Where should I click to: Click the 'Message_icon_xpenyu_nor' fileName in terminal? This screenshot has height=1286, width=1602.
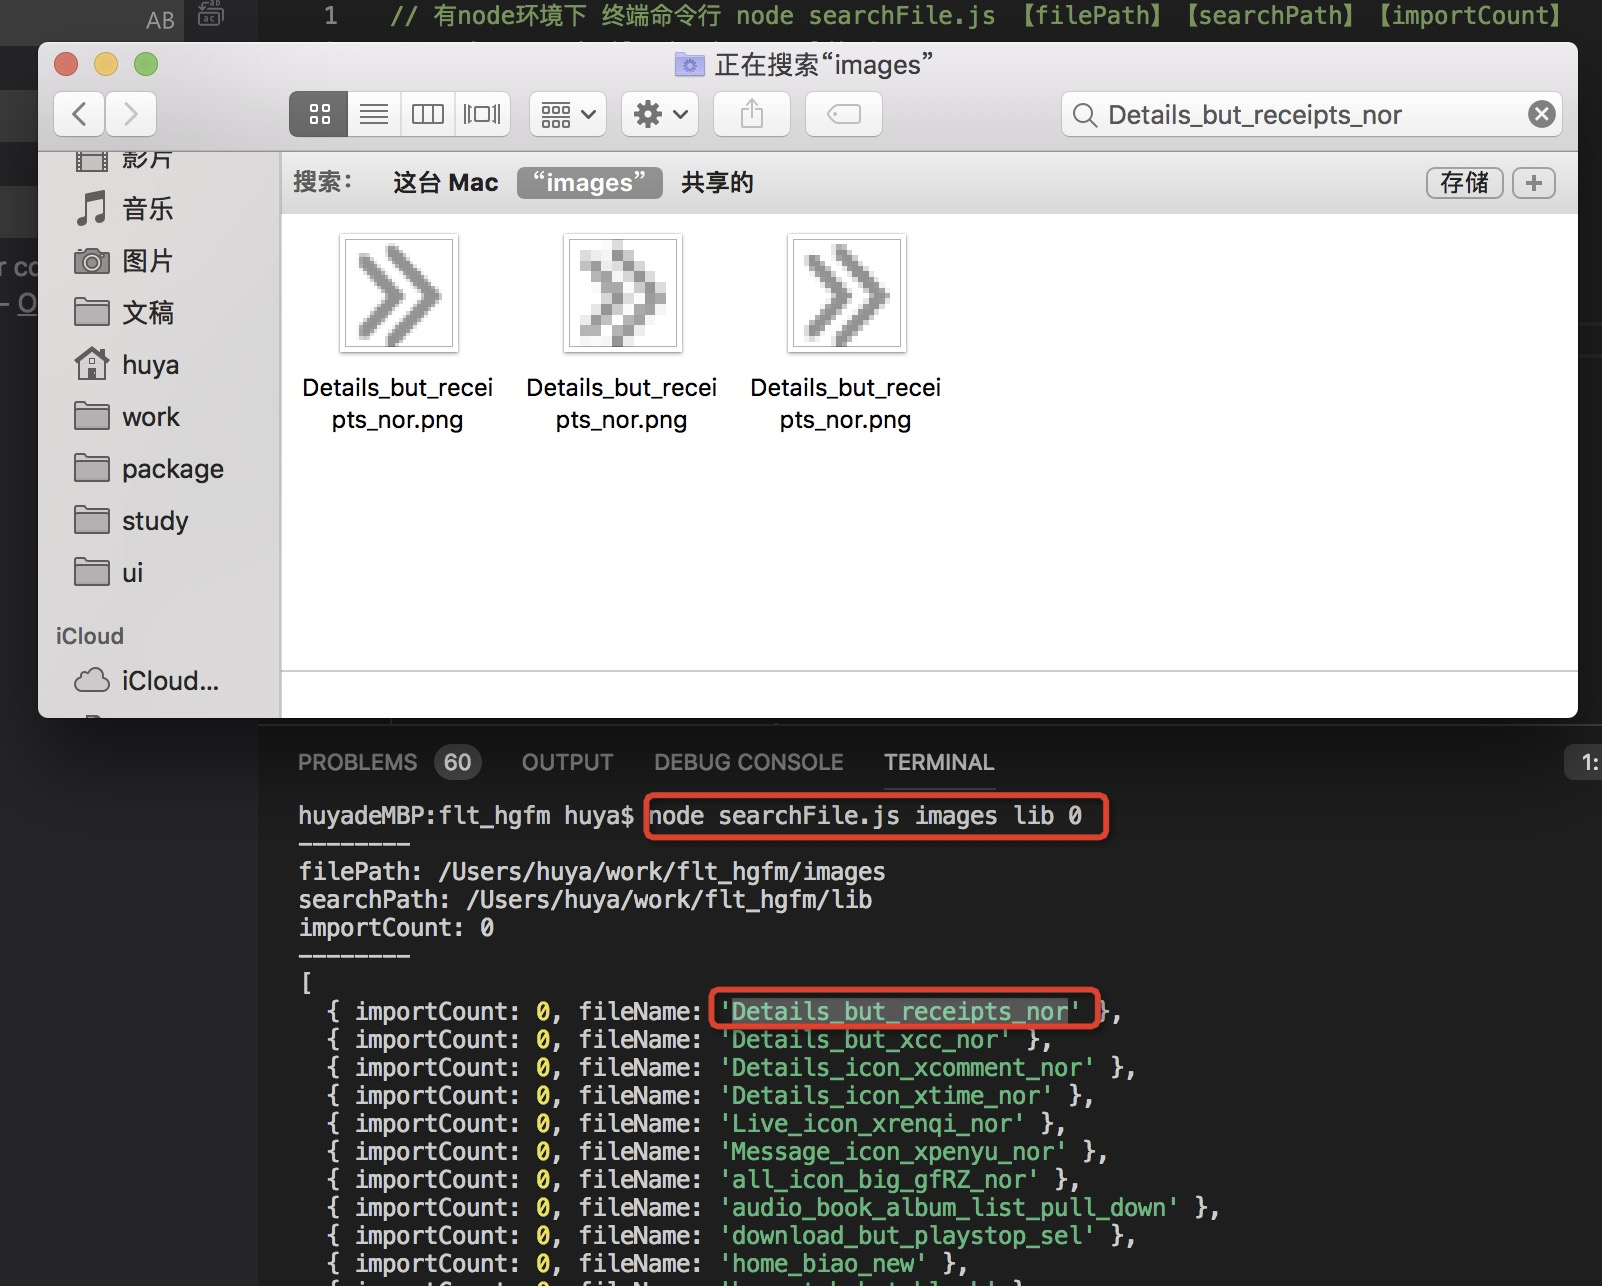click(x=893, y=1152)
